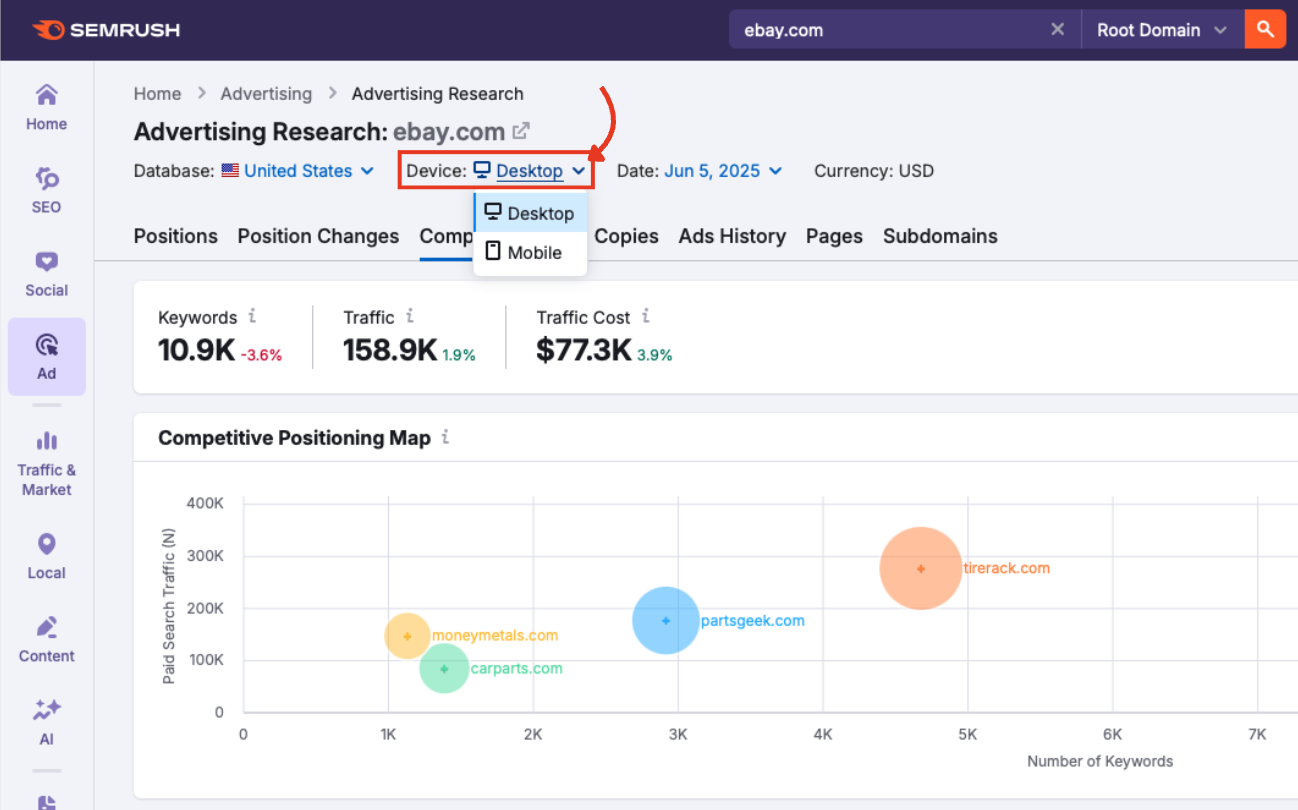Click the tirerack.com orange bubble
Screen dimensions: 1298x810
click(x=921, y=568)
